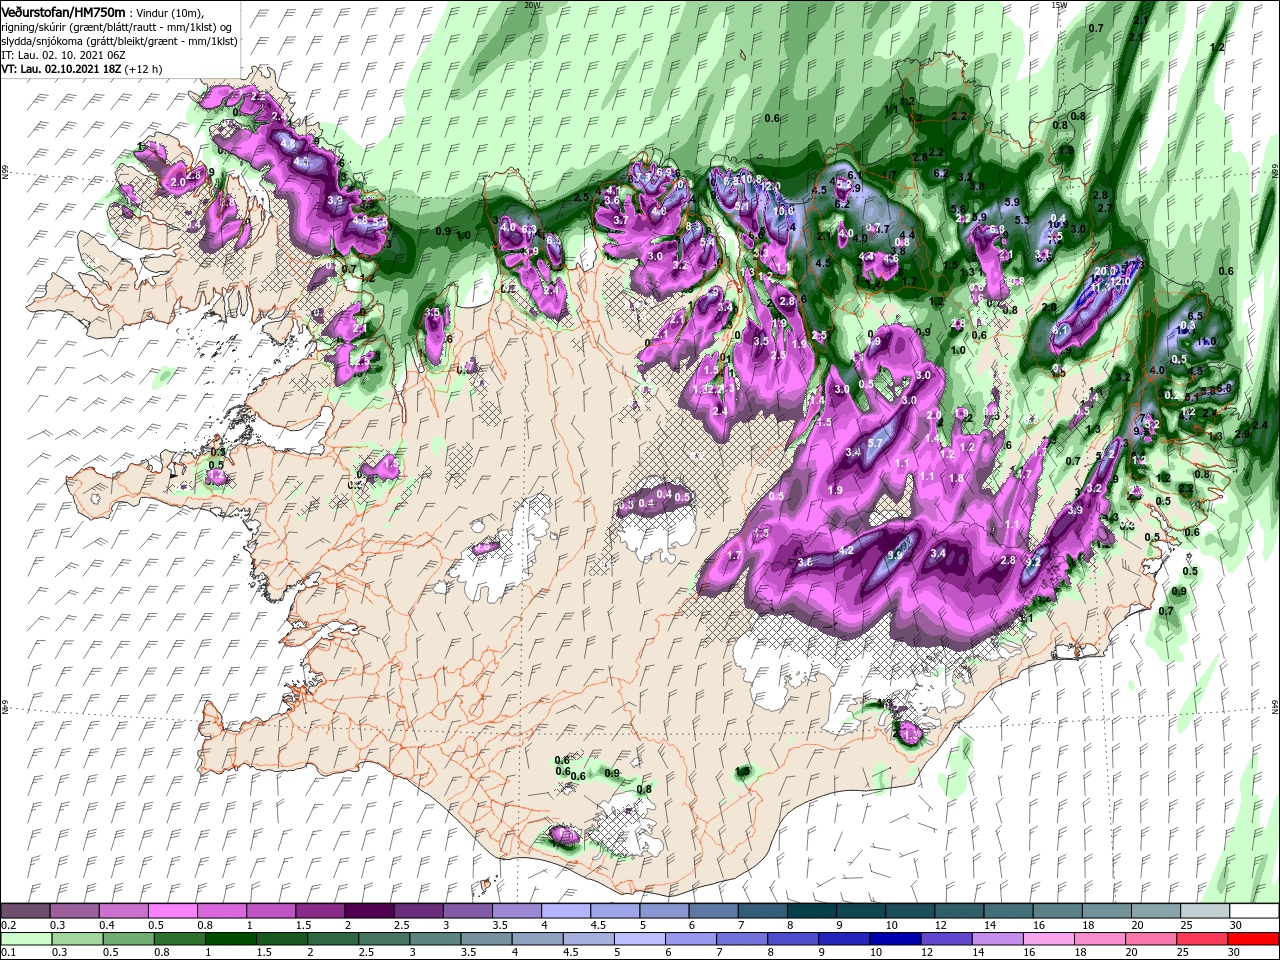Click the light lavender swatch after 4 in upper legend

[x=566, y=911]
